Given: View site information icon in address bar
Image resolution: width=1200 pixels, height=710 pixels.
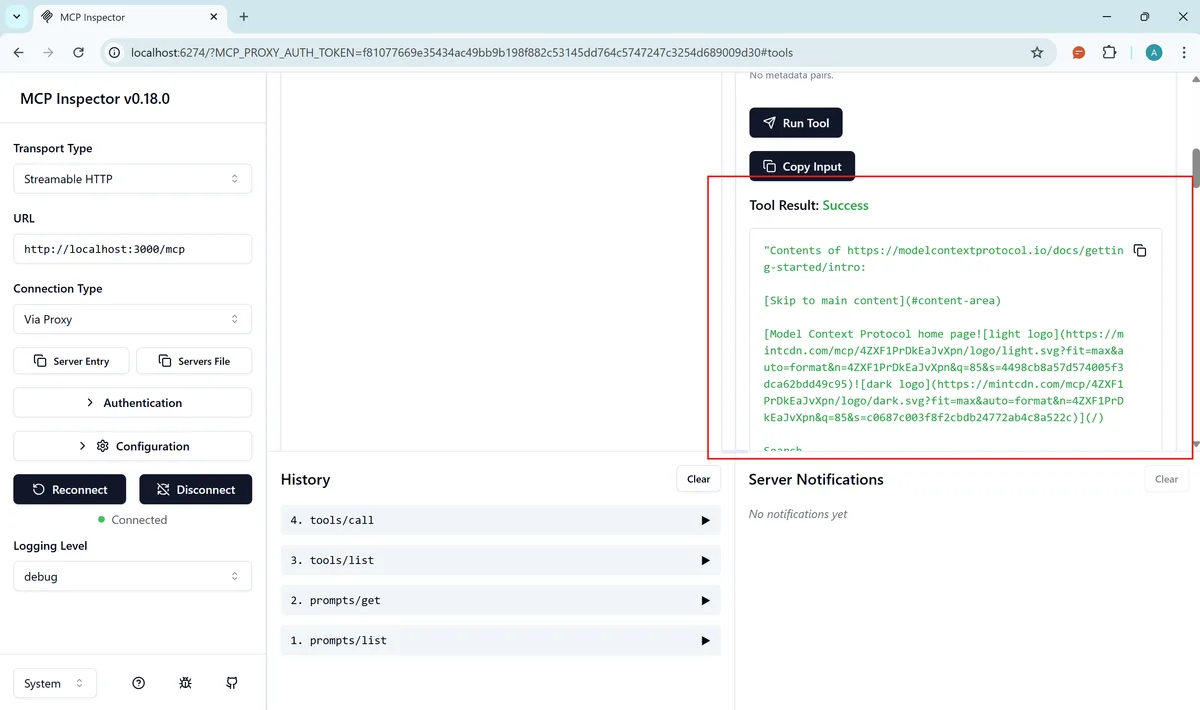Looking at the screenshot, I should pyautogui.click(x=114, y=52).
